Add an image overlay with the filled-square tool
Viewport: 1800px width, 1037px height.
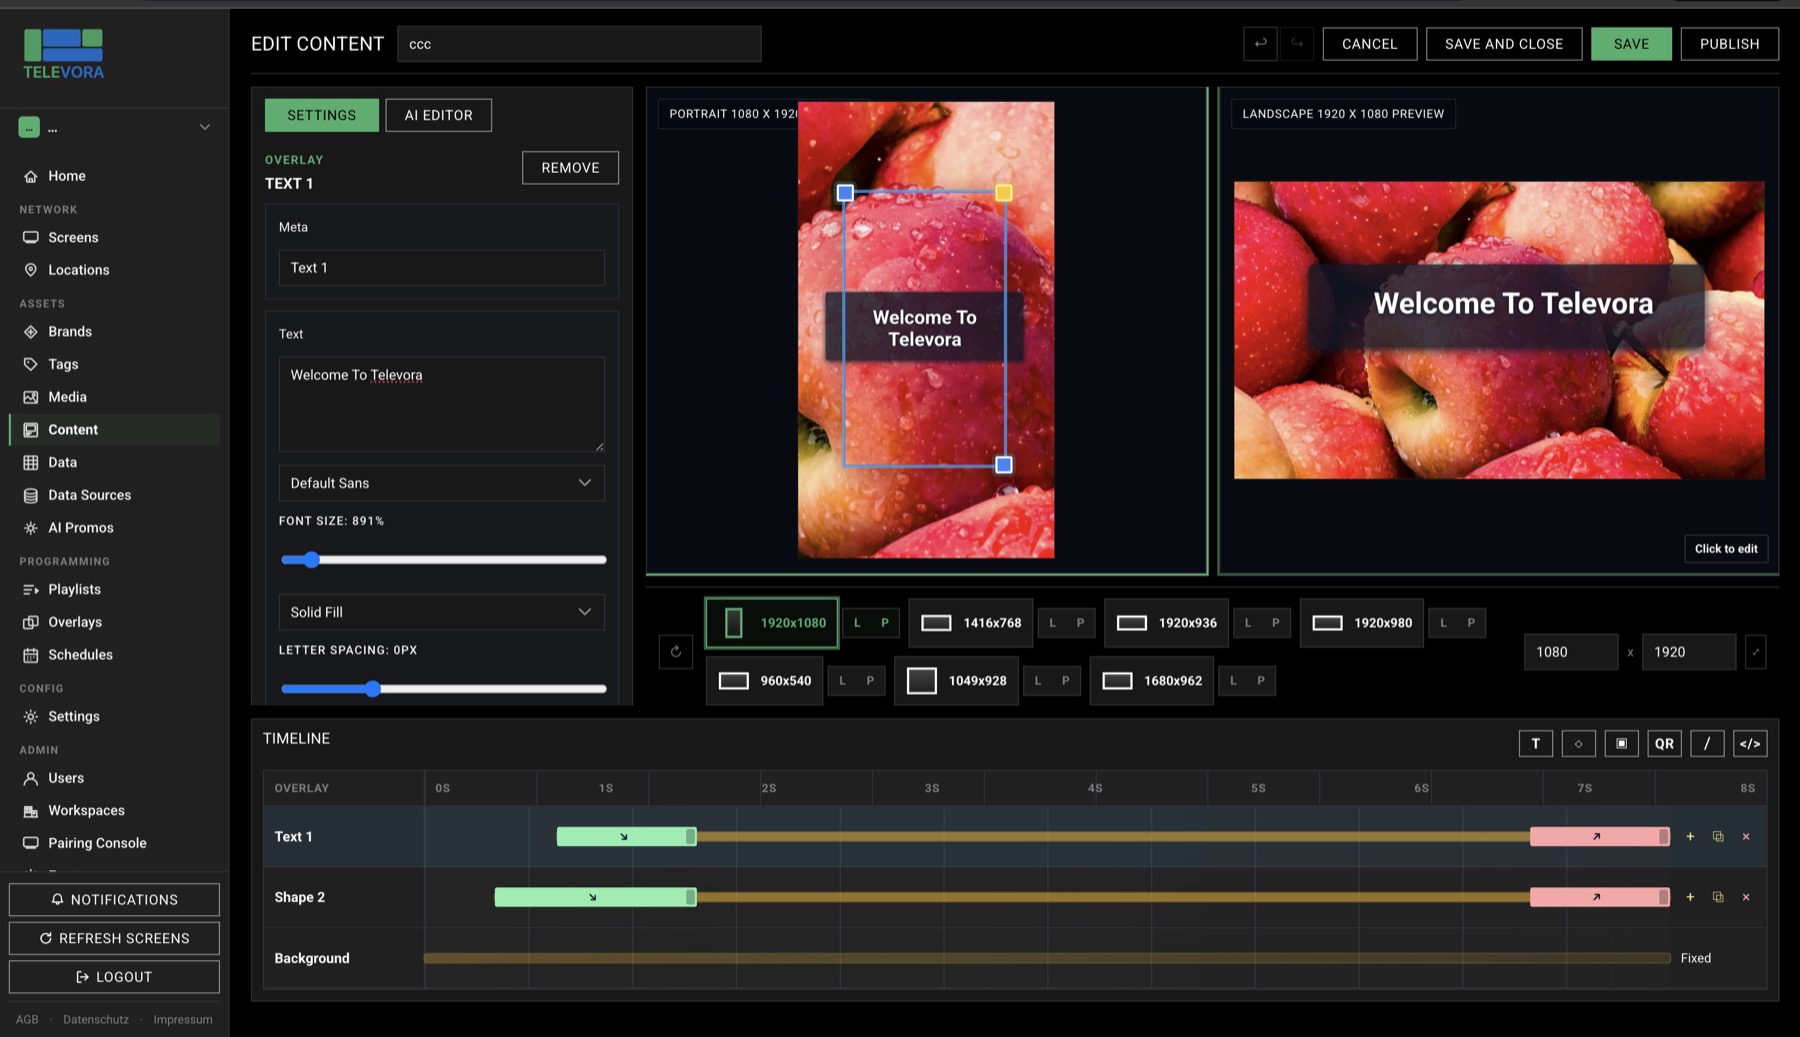(x=1621, y=743)
